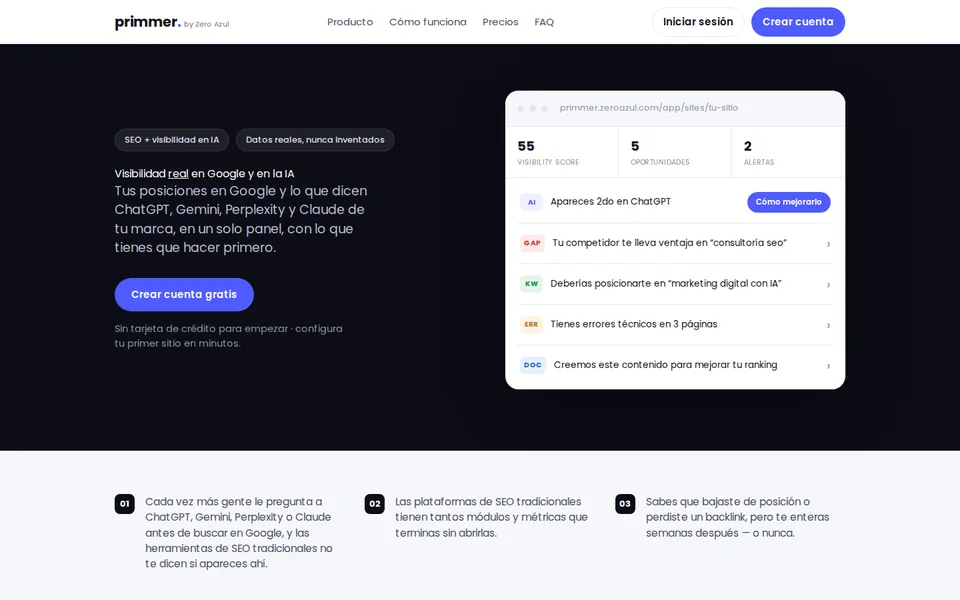
Task: Click the blue DOC badge icon
Action: (533, 365)
